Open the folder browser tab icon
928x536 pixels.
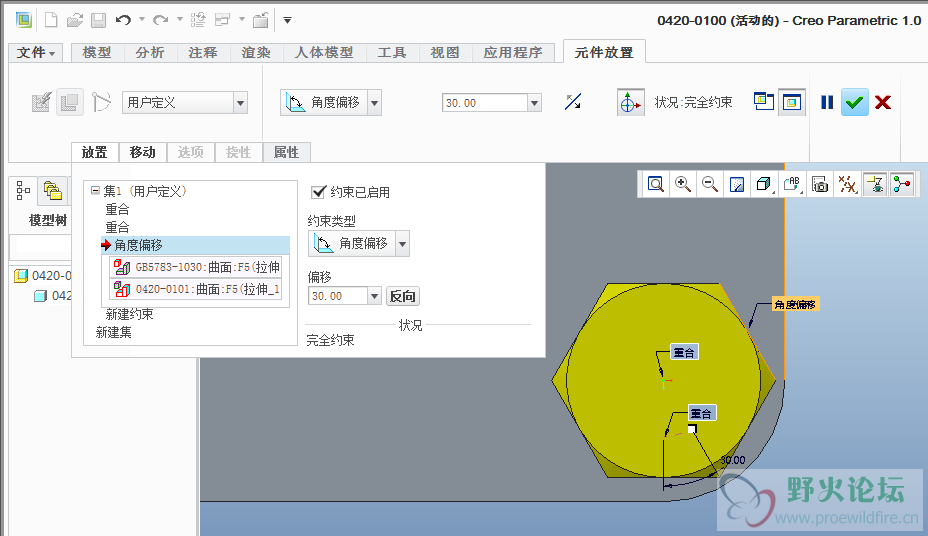pos(52,190)
